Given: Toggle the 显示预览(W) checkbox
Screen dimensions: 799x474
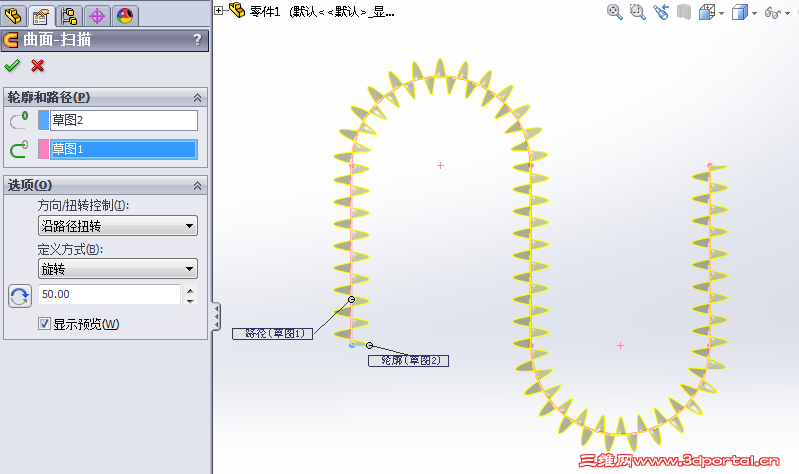Looking at the screenshot, I should click(44, 324).
